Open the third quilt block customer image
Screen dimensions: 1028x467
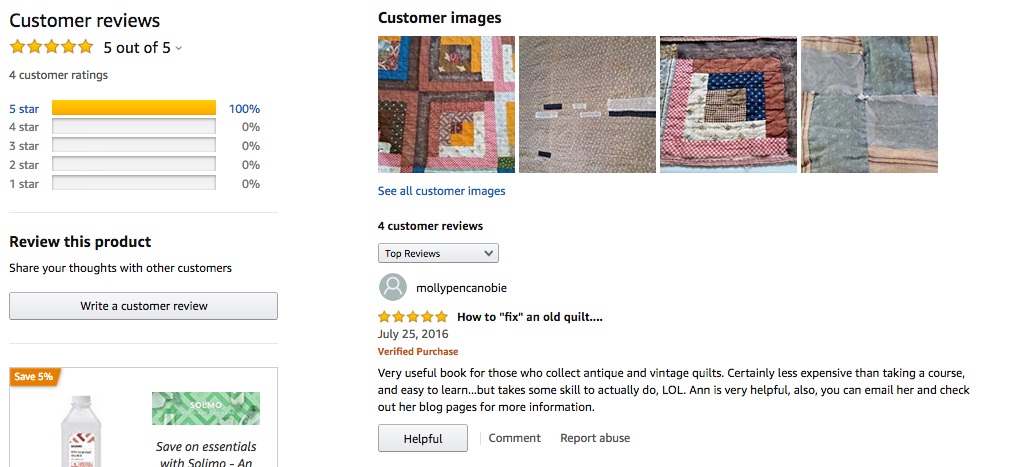[x=728, y=104]
